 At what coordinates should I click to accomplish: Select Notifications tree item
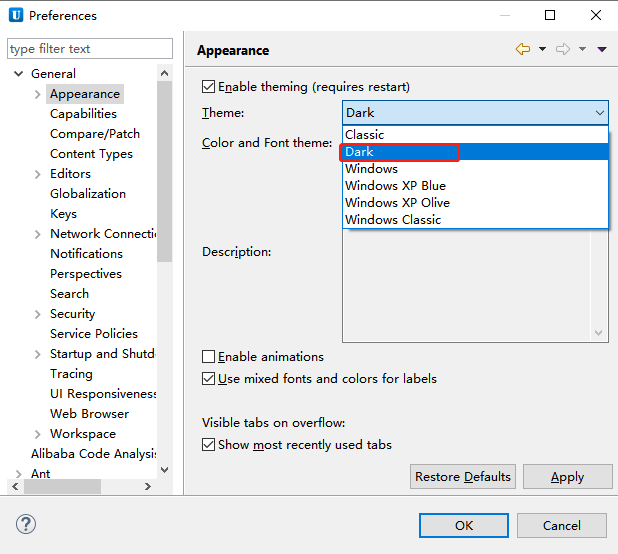(x=86, y=254)
